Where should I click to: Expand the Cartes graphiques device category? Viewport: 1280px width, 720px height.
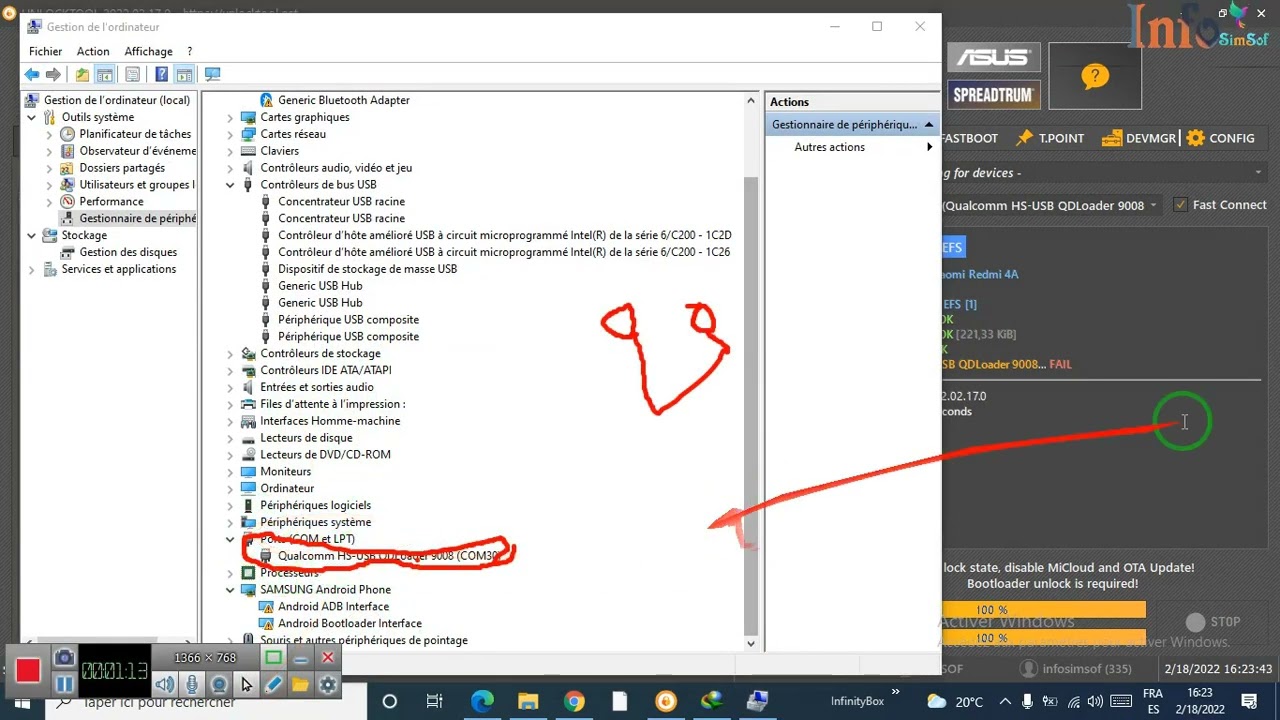(230, 117)
